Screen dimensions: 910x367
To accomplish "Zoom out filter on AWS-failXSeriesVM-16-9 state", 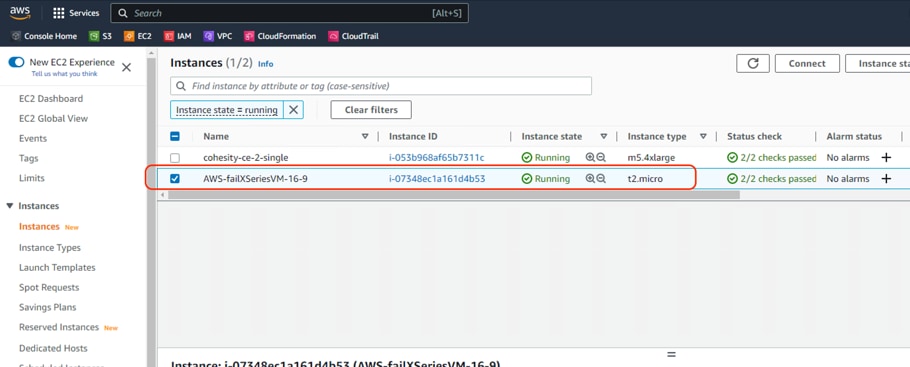I will pyautogui.click(x=601, y=179).
